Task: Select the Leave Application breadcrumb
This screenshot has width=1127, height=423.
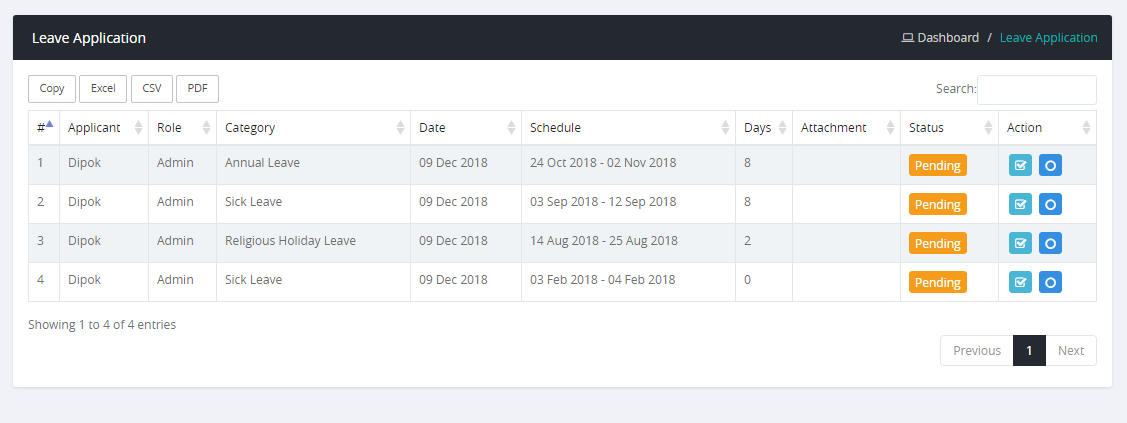Action: (x=1048, y=38)
